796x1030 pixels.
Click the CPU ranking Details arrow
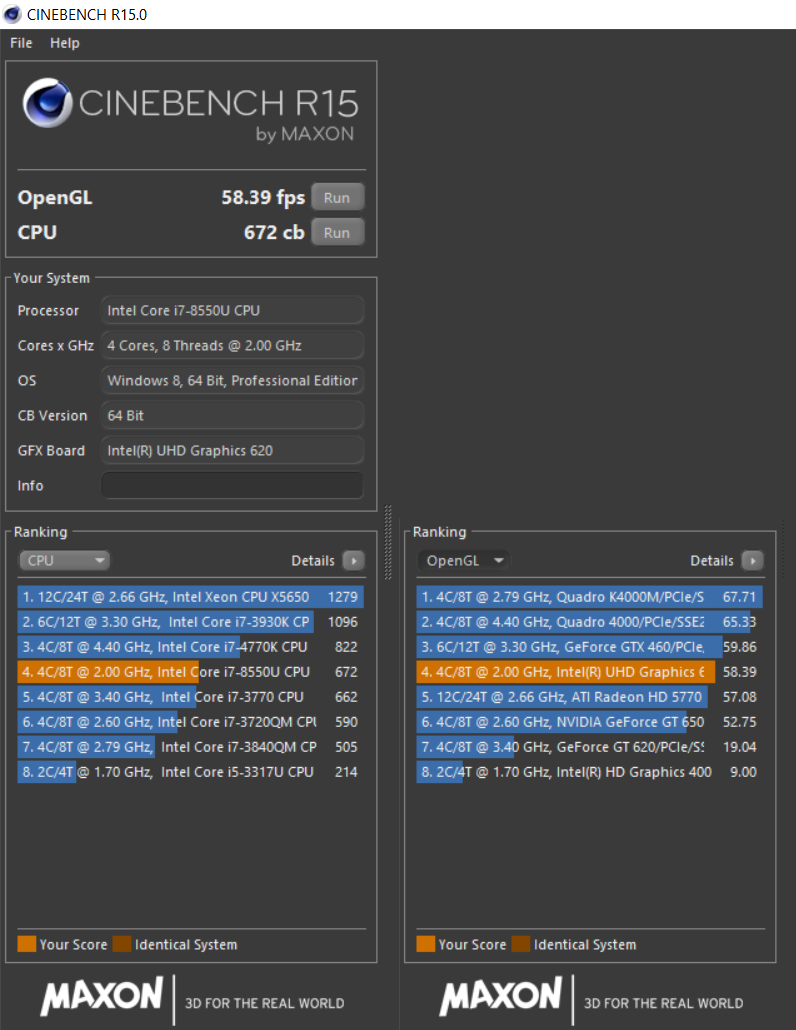coord(353,561)
